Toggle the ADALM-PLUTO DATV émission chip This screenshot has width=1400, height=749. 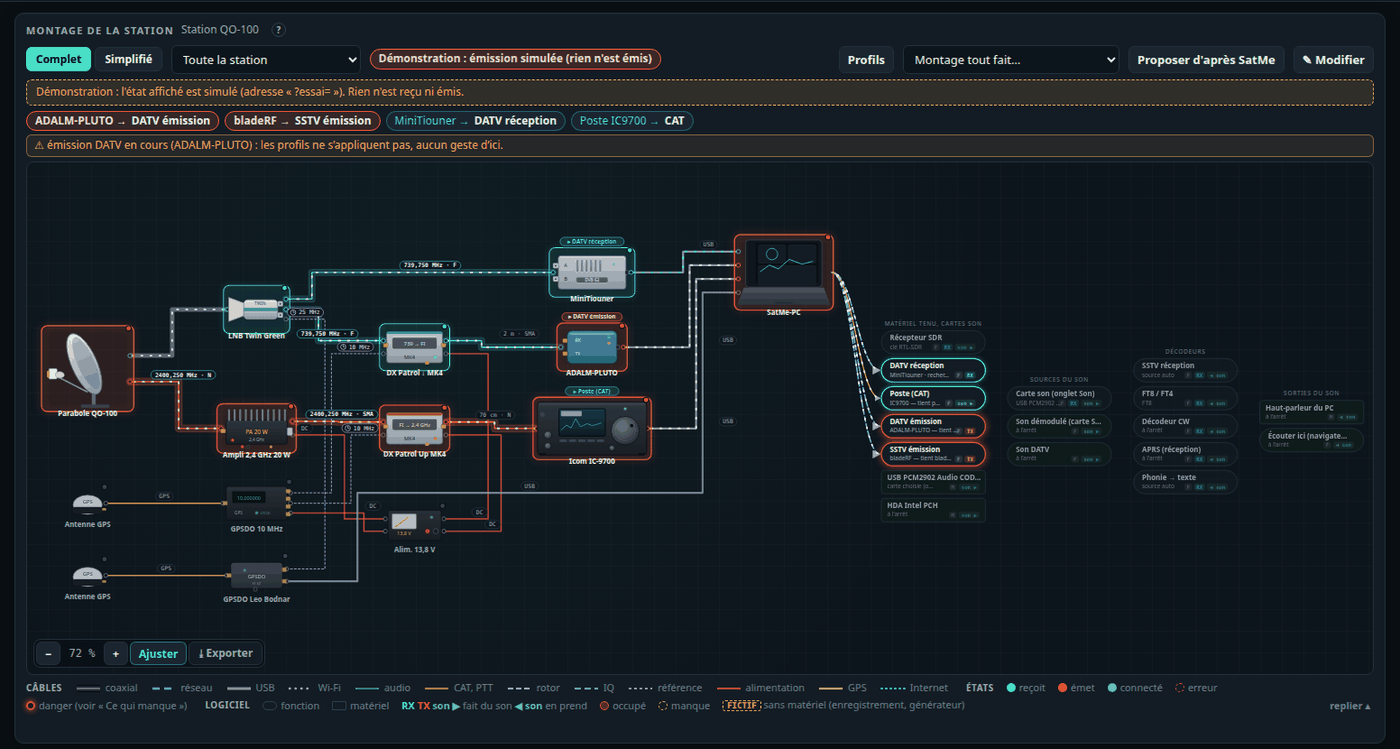[x=123, y=121]
